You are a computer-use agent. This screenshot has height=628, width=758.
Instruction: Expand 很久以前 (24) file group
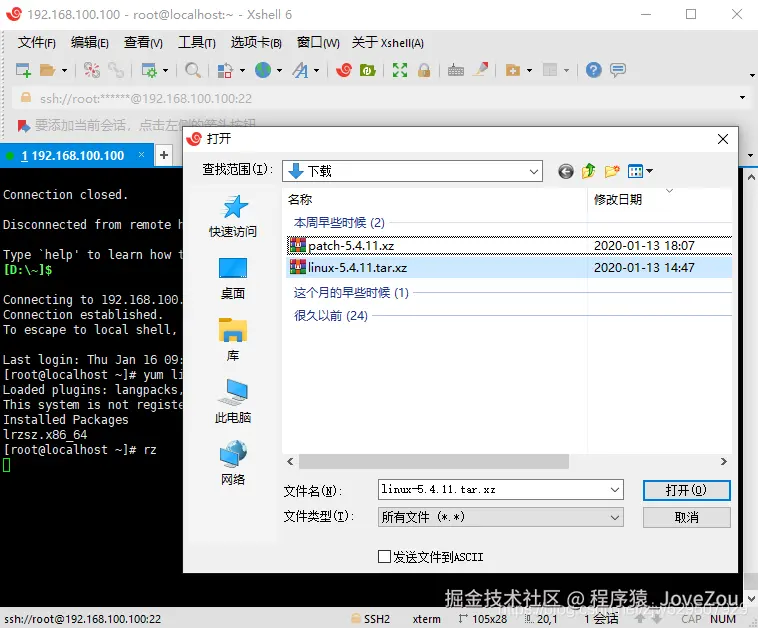coord(331,316)
